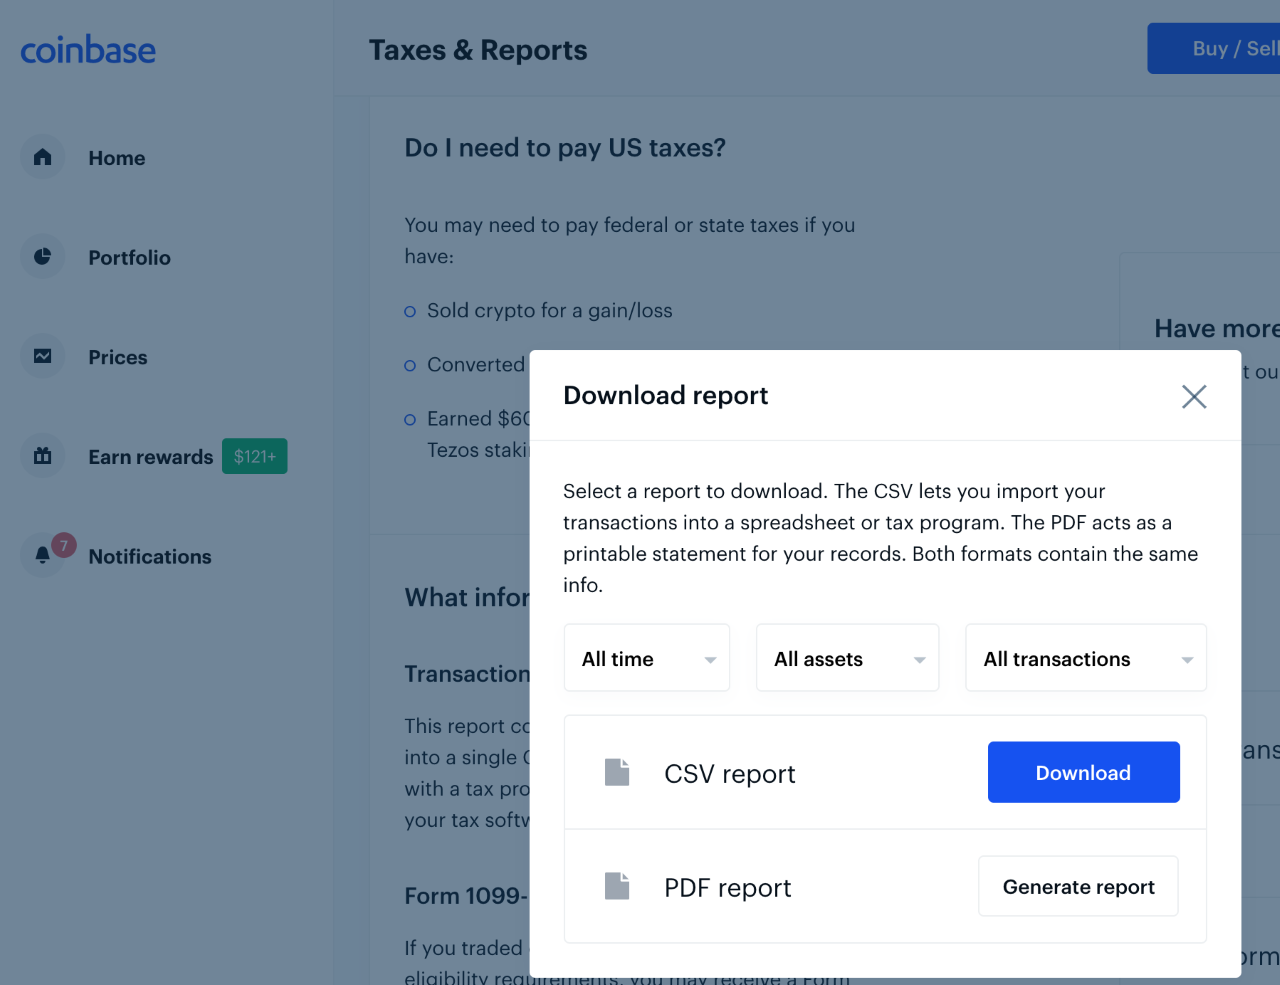The height and width of the screenshot is (985, 1280).
Task: Click the PDF report file icon
Action: pyautogui.click(x=617, y=886)
